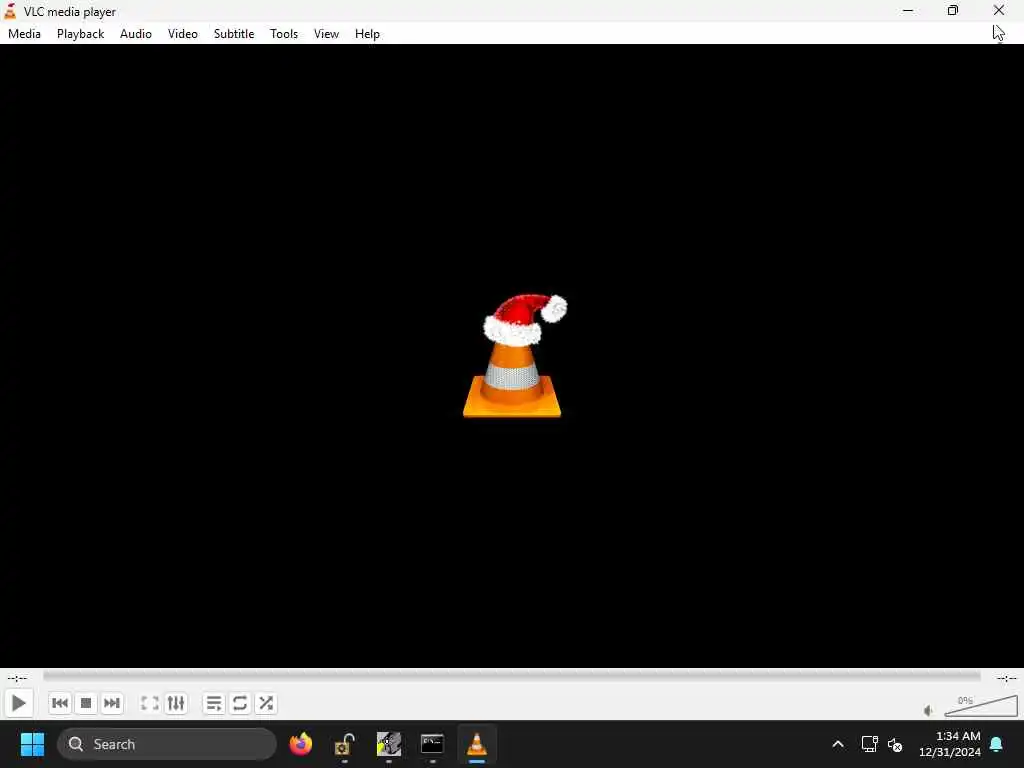Toggle the playlist view
The height and width of the screenshot is (768, 1024).
coord(214,703)
